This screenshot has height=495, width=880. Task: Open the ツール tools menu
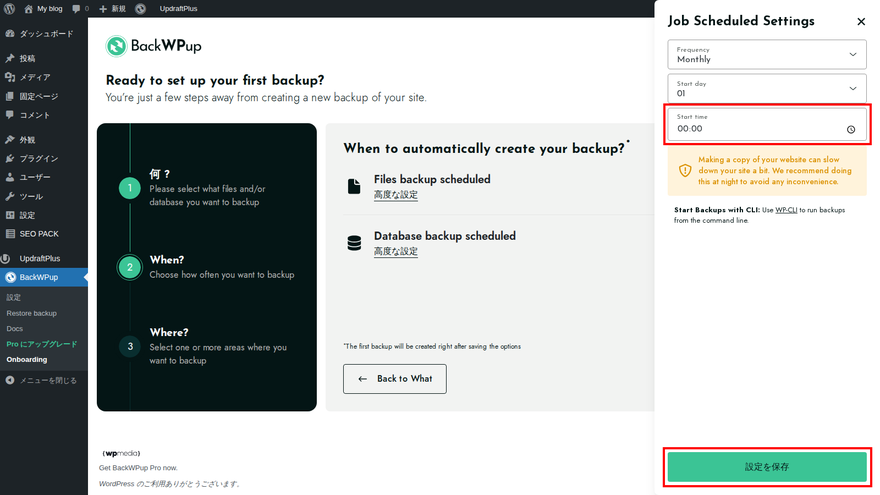pos(44,196)
